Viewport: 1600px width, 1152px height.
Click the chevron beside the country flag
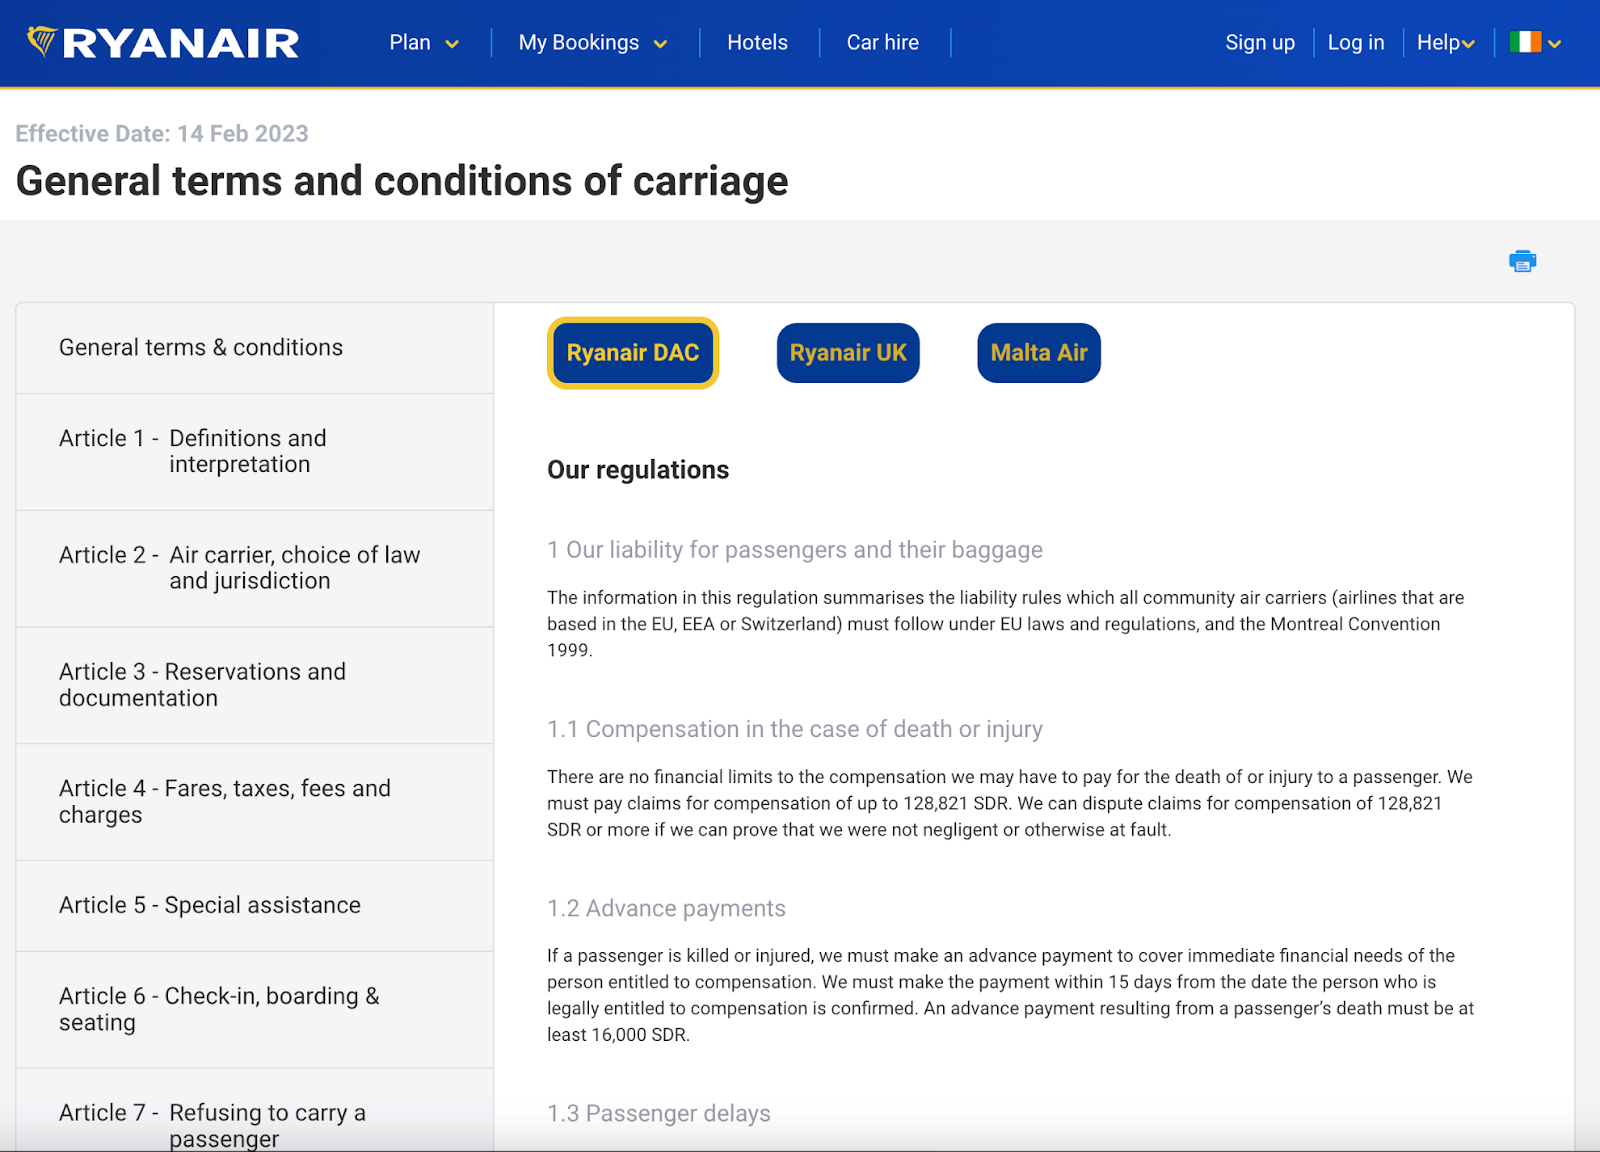pos(1554,43)
